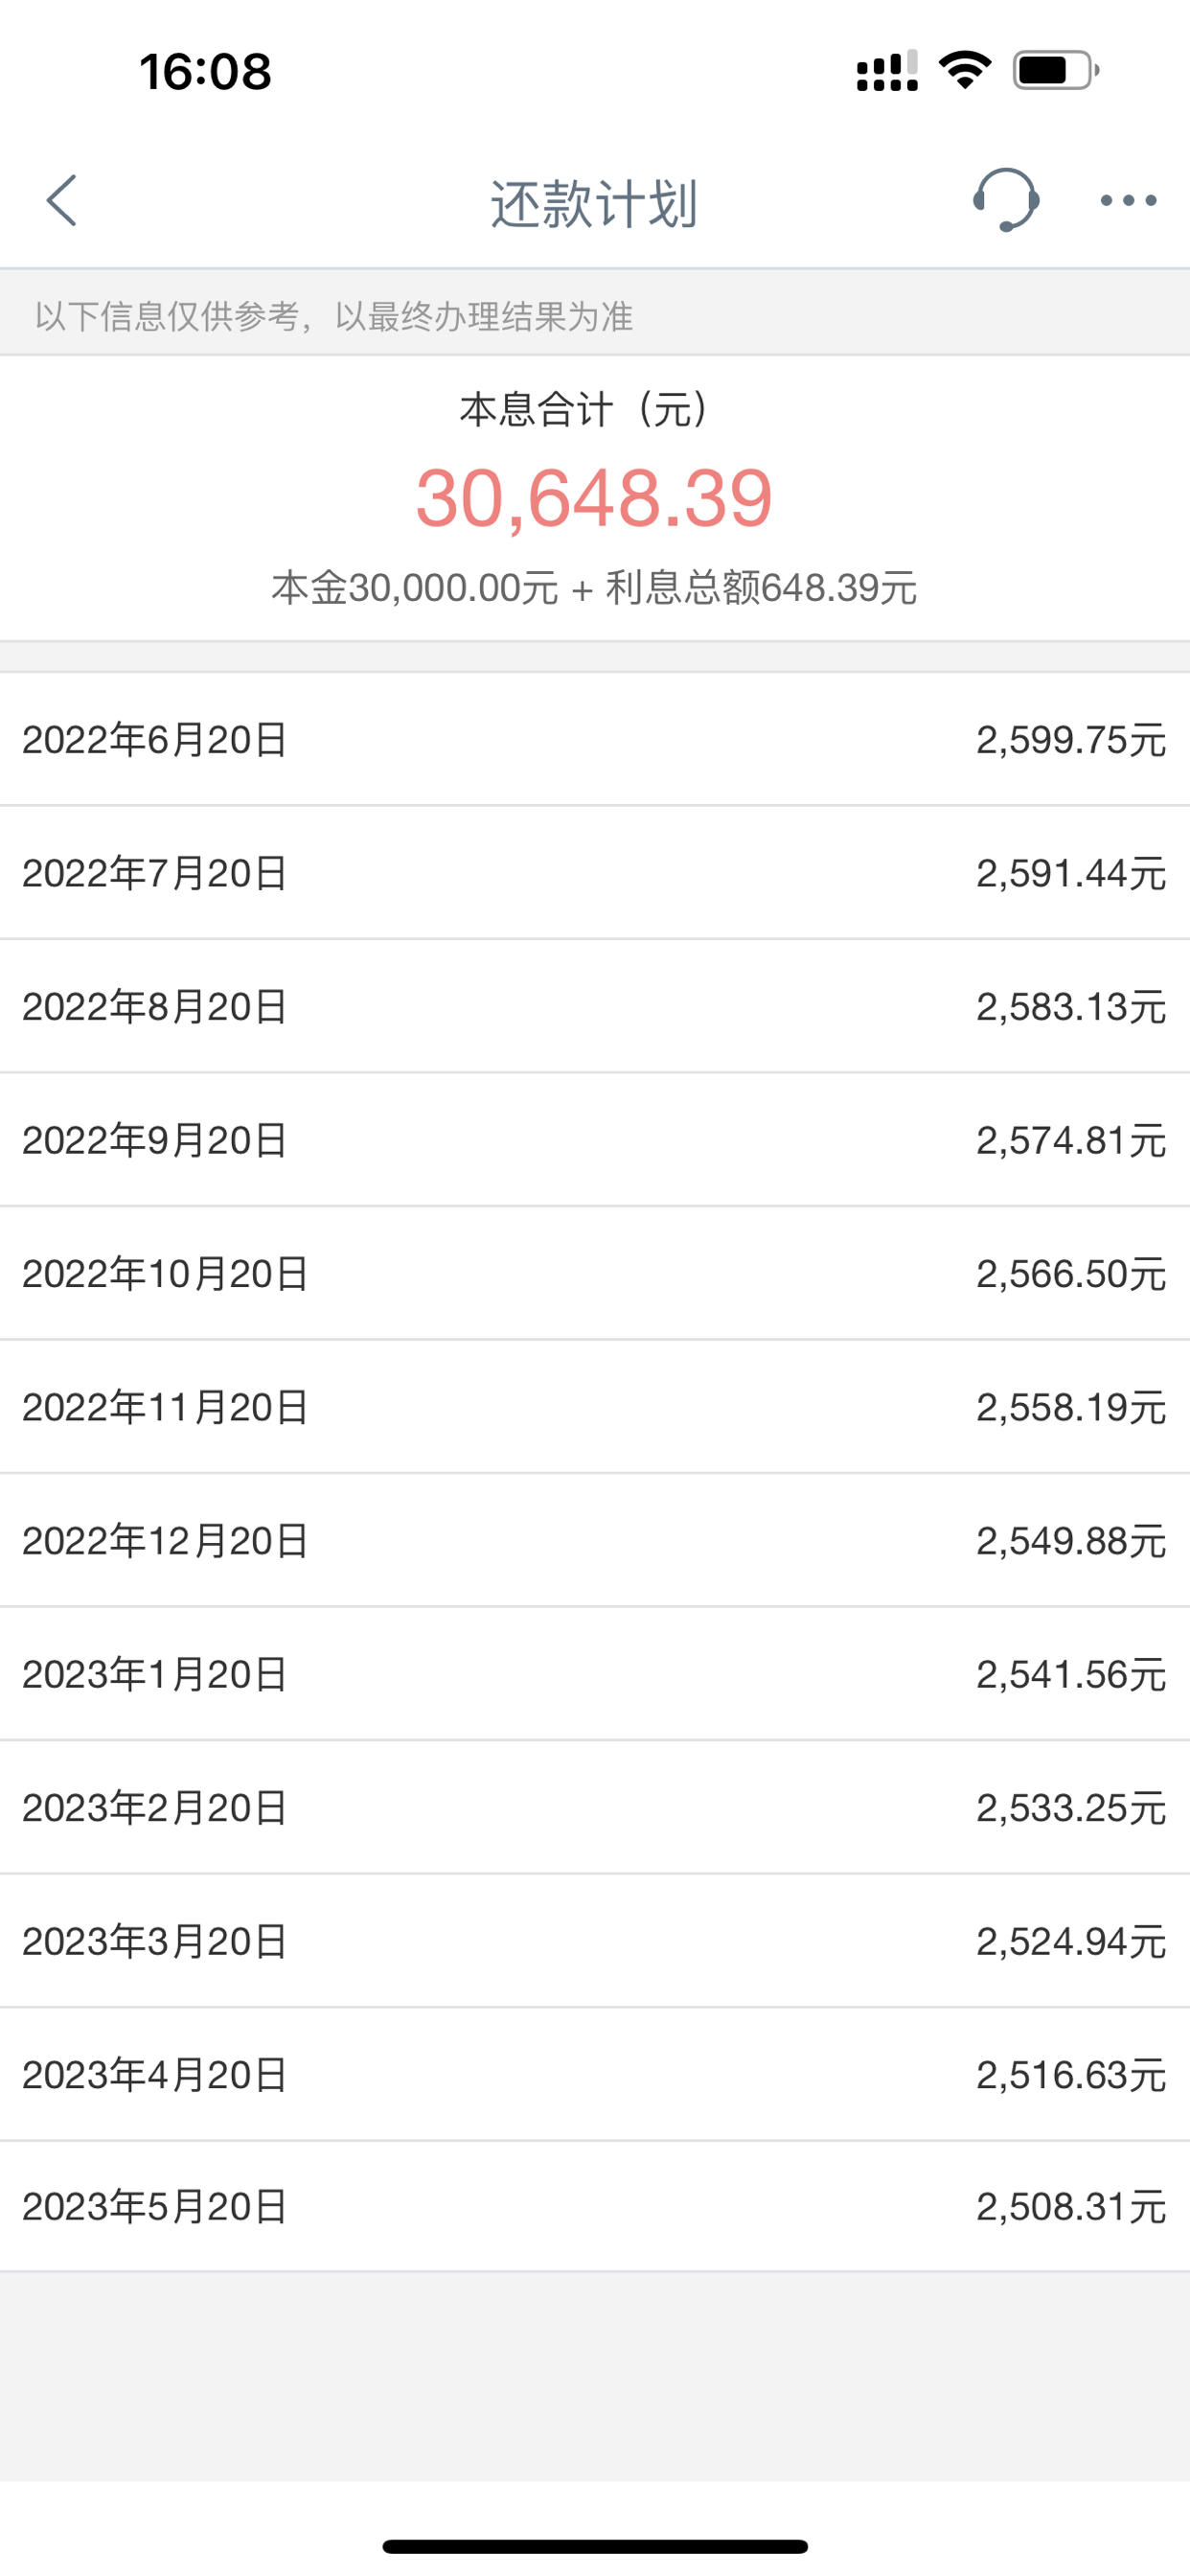The width and height of the screenshot is (1190, 2576).
Task: Tap the battery status icon
Action: click(1057, 71)
